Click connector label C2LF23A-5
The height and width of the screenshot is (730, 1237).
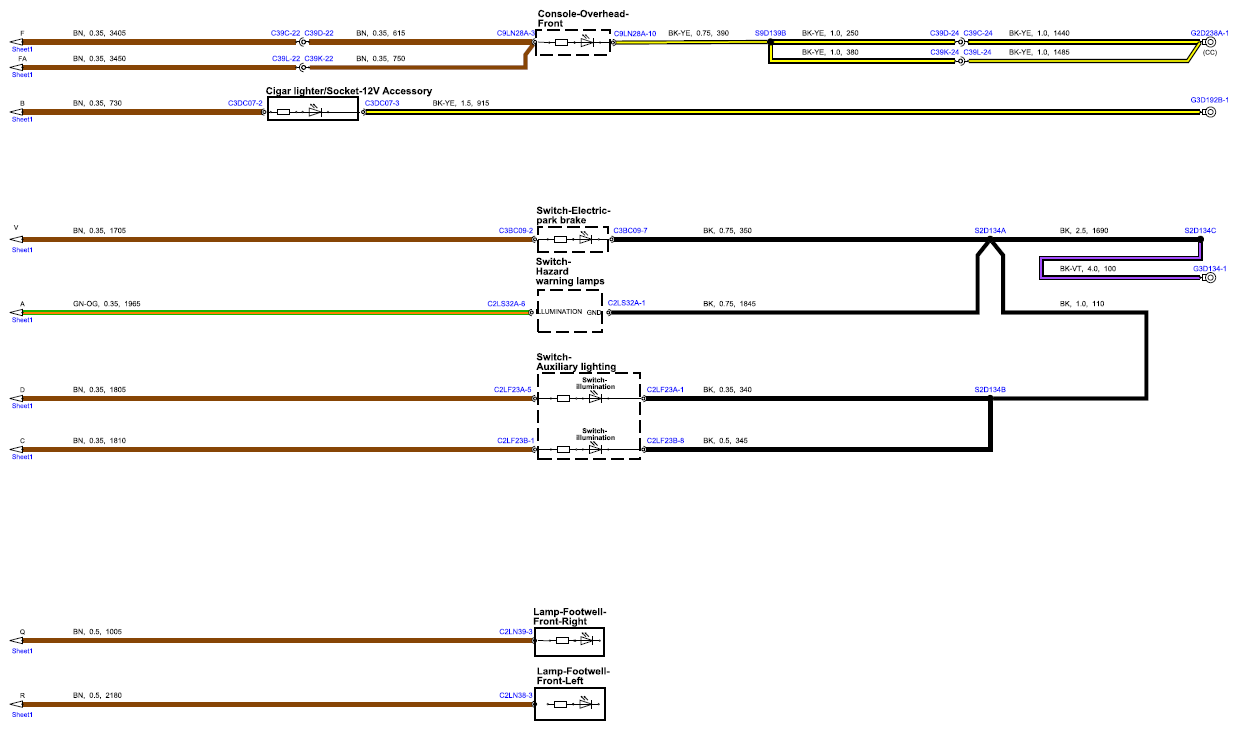(x=512, y=389)
